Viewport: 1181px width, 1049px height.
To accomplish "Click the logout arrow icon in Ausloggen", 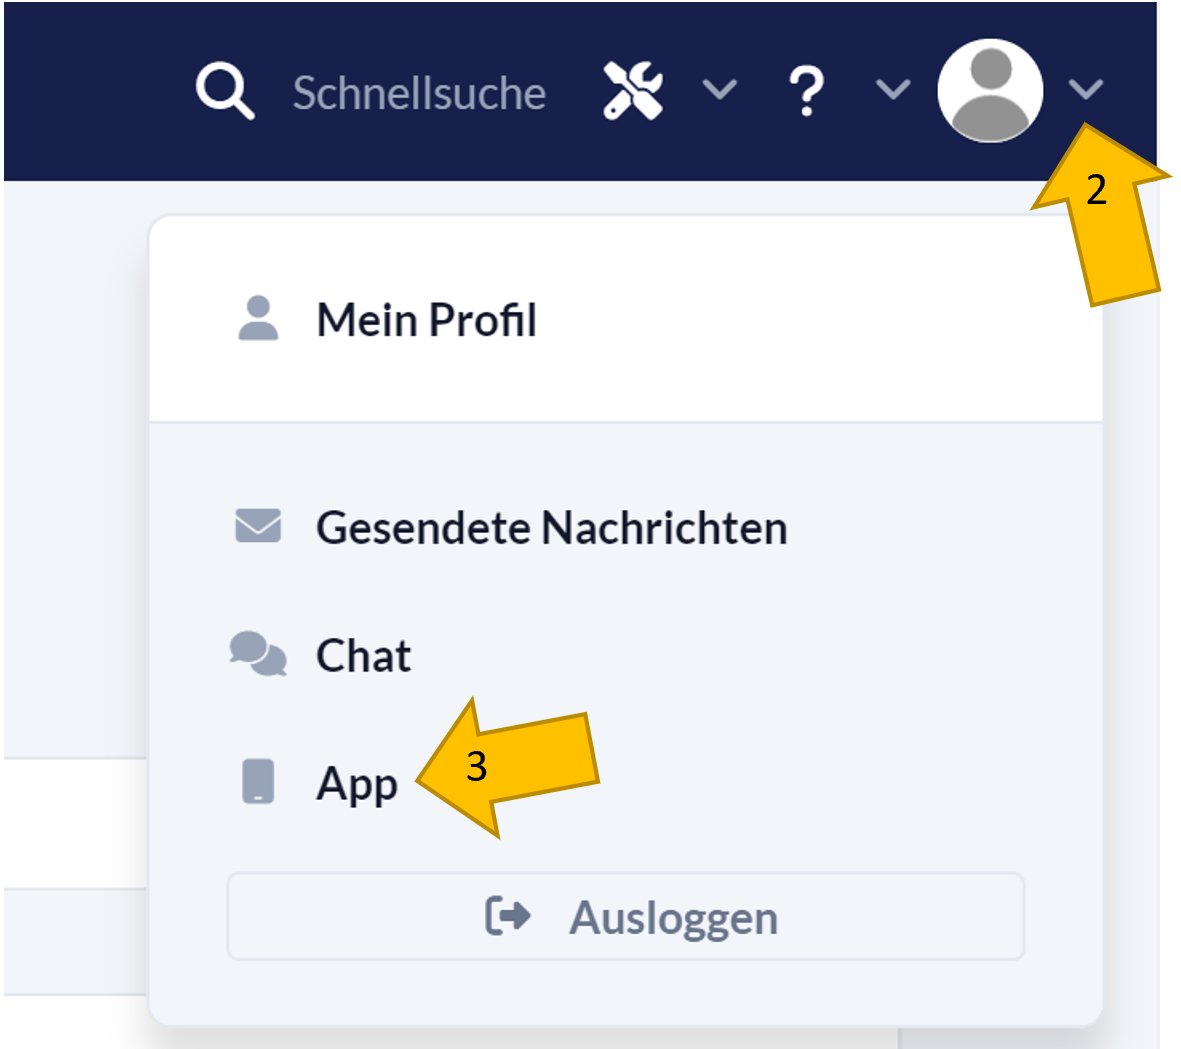I will click(x=508, y=915).
